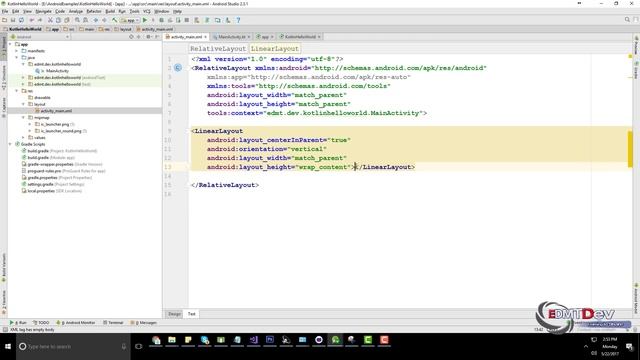The height and width of the screenshot is (360, 640).
Task: Click the Cut scissors icon
Action: (50, 20)
